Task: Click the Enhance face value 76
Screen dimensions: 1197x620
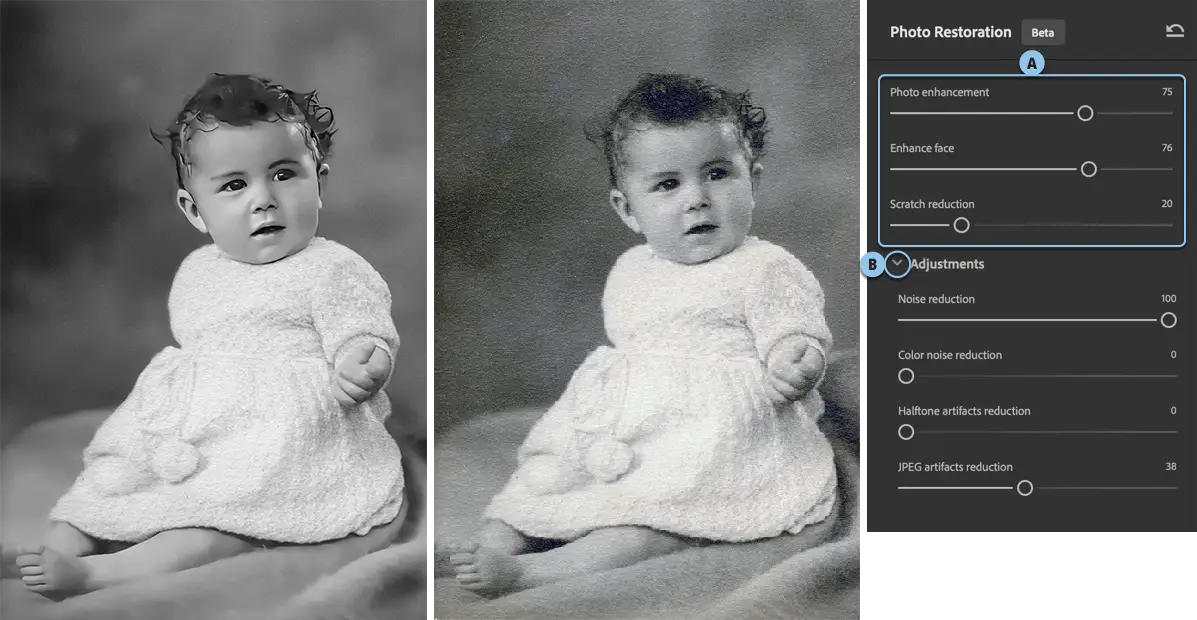Action: tap(1166, 148)
